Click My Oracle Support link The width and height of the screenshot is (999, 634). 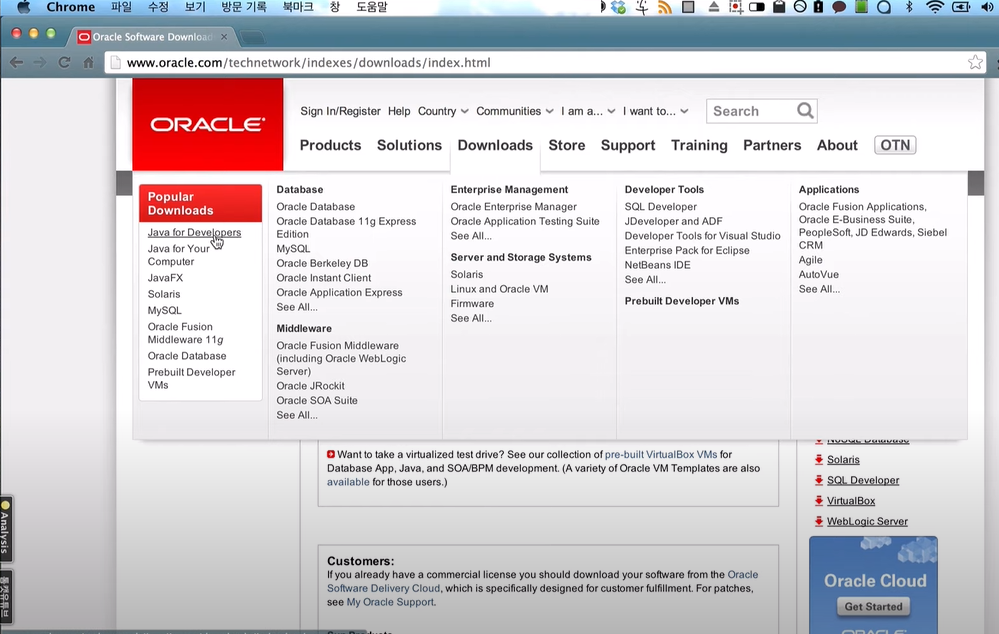391,602
